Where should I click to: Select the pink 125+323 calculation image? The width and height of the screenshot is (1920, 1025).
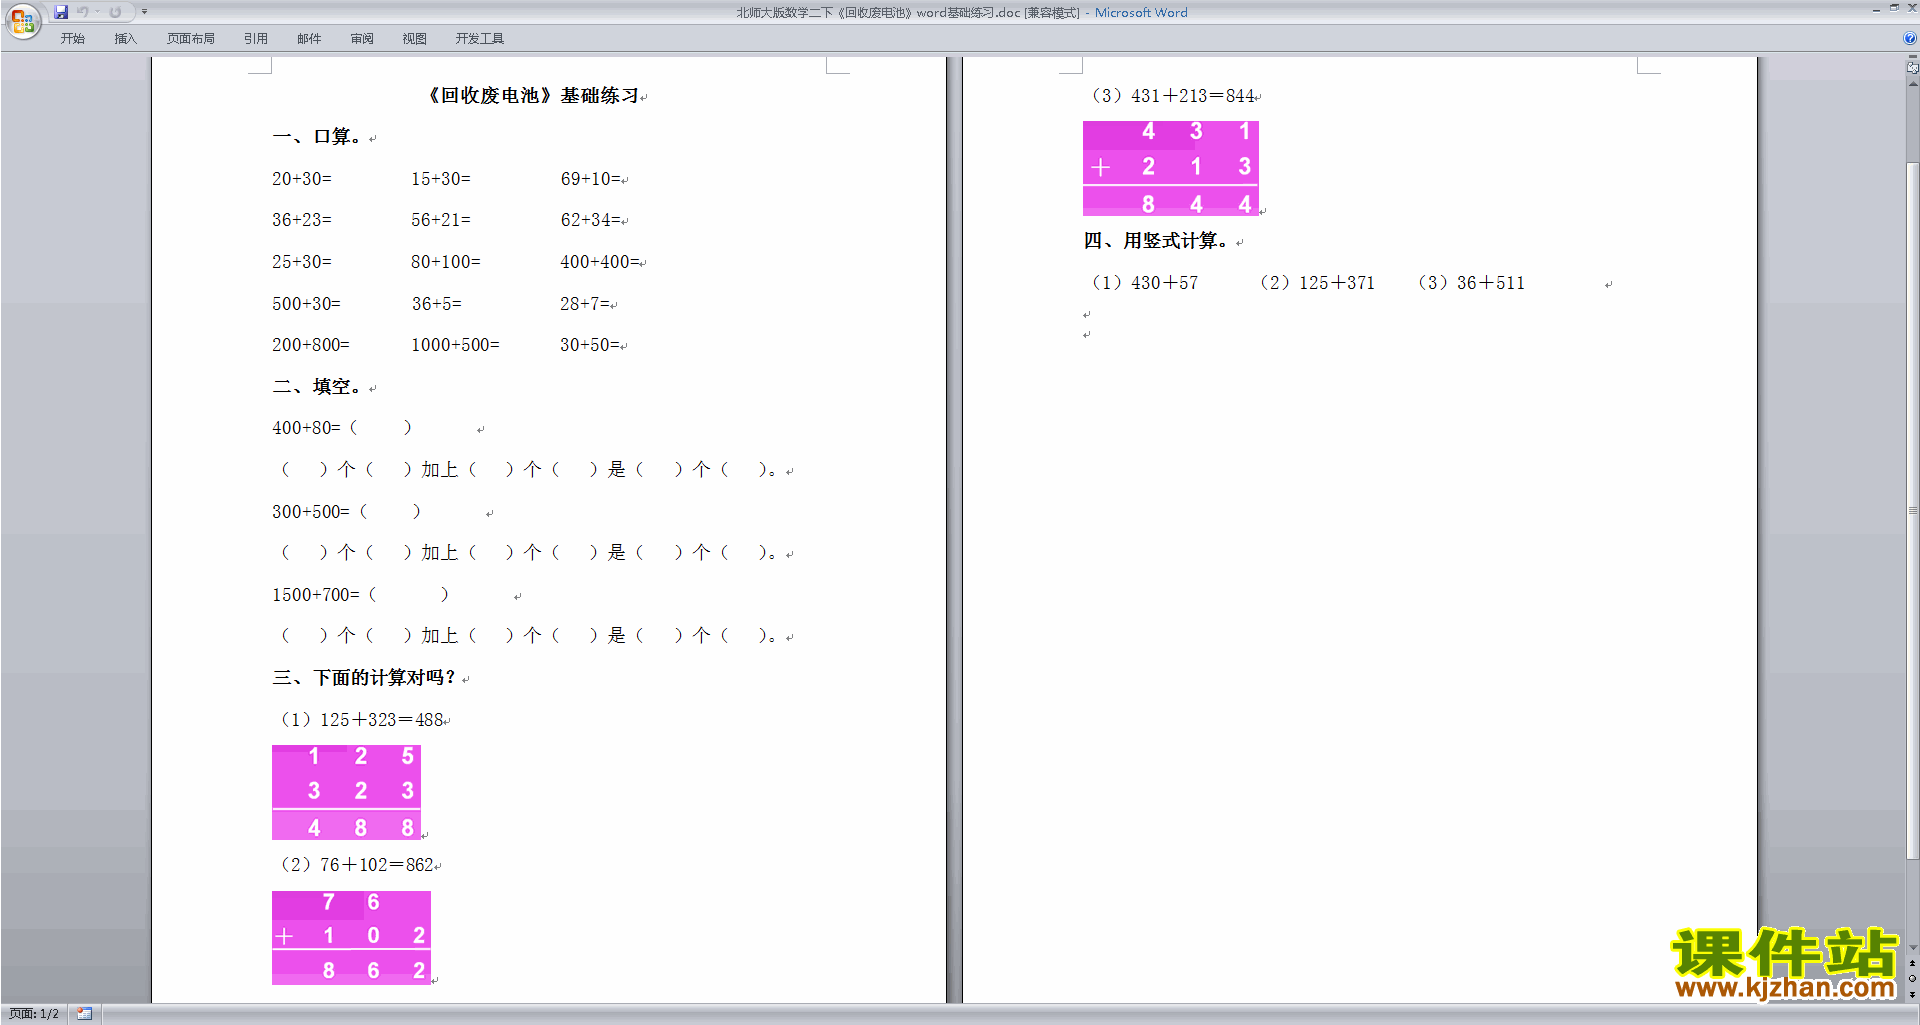[x=346, y=792]
